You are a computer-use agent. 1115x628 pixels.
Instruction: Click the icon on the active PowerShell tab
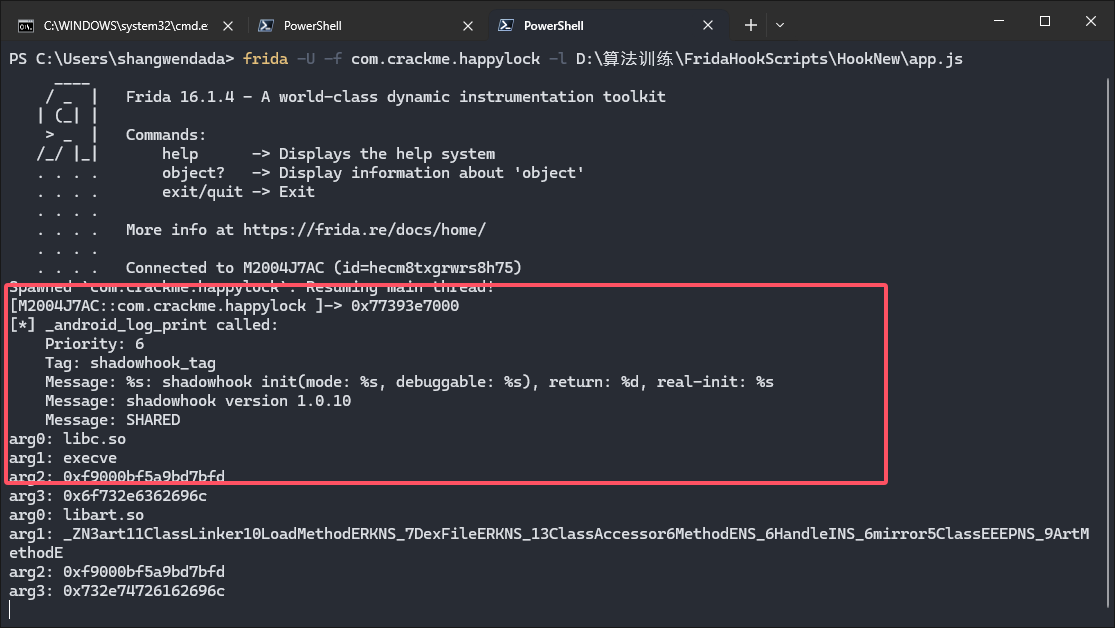[x=506, y=26]
